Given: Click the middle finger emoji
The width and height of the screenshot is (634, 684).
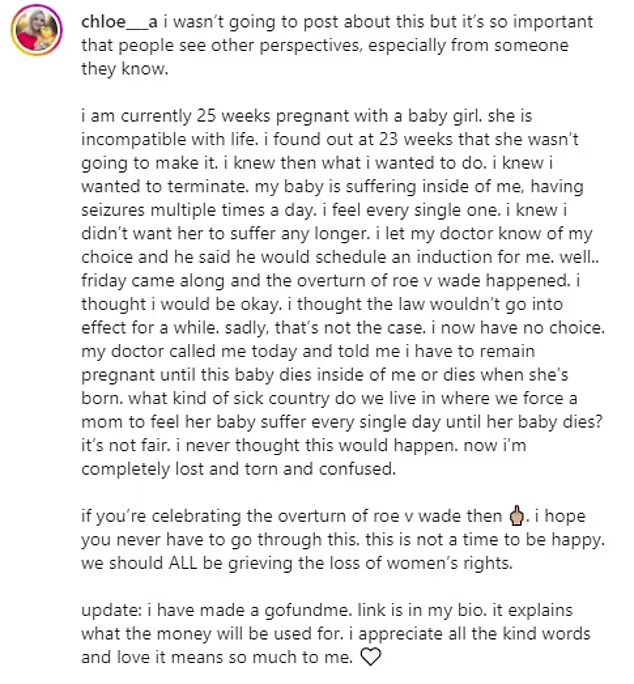Looking at the screenshot, I should pos(517,515).
